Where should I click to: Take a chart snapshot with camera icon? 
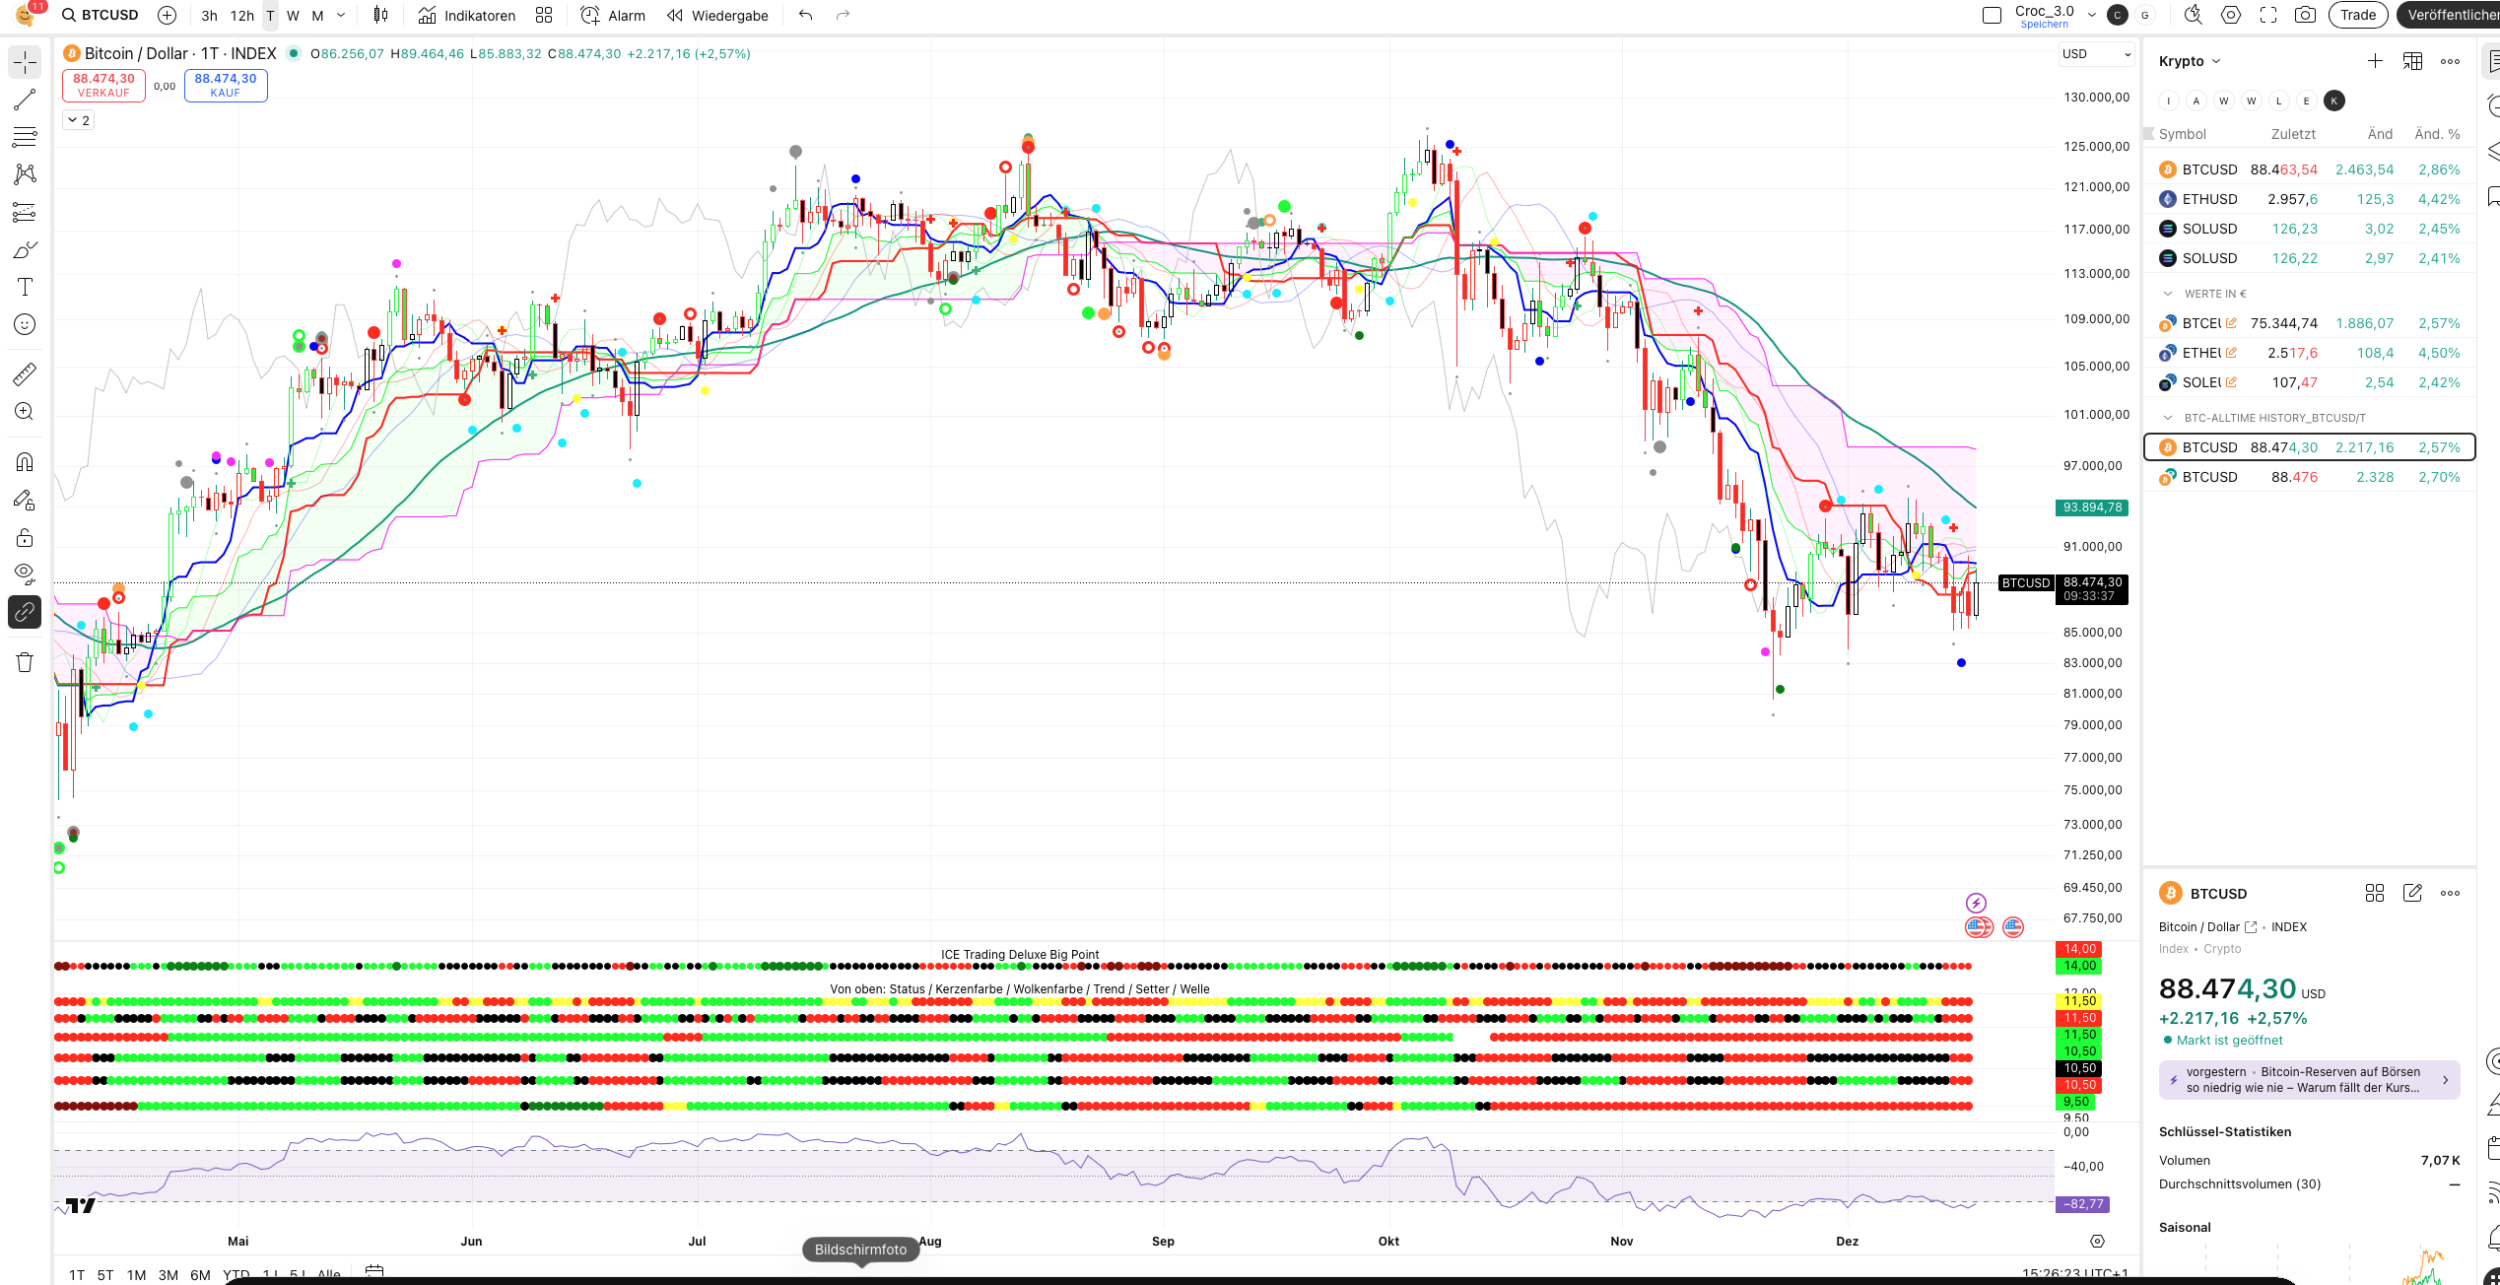(x=2305, y=15)
